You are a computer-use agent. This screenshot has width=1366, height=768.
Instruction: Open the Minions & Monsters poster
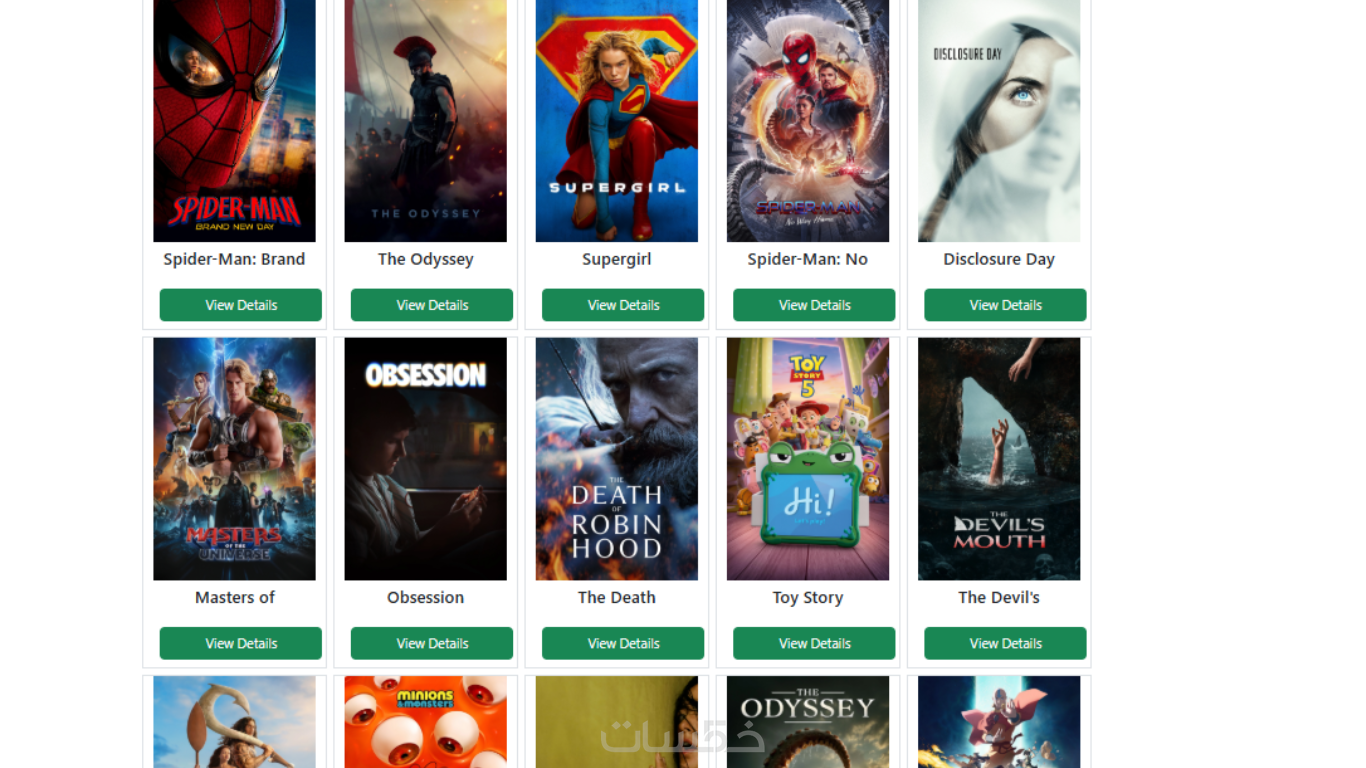(x=425, y=722)
